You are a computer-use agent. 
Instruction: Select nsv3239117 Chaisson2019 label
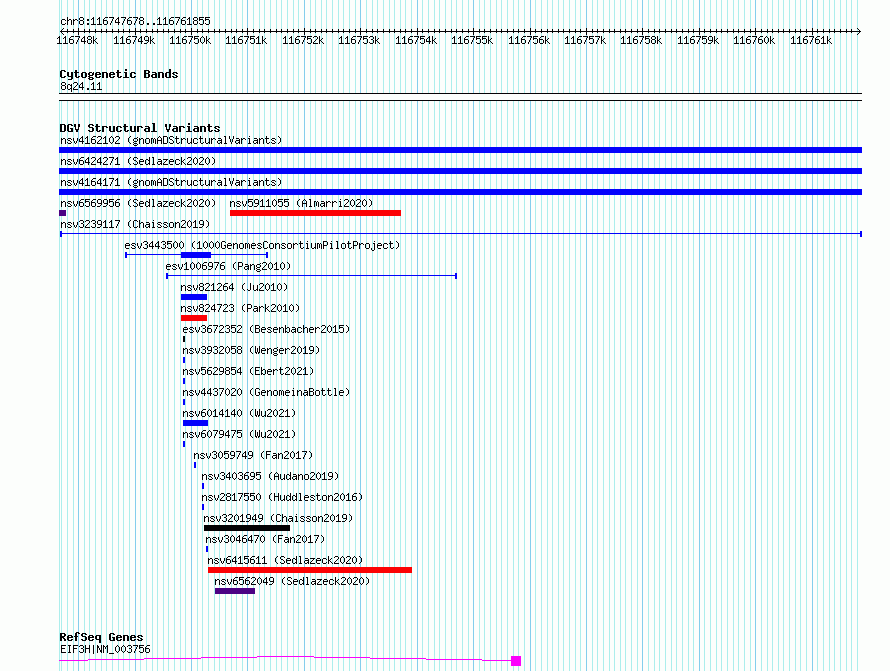click(135, 224)
